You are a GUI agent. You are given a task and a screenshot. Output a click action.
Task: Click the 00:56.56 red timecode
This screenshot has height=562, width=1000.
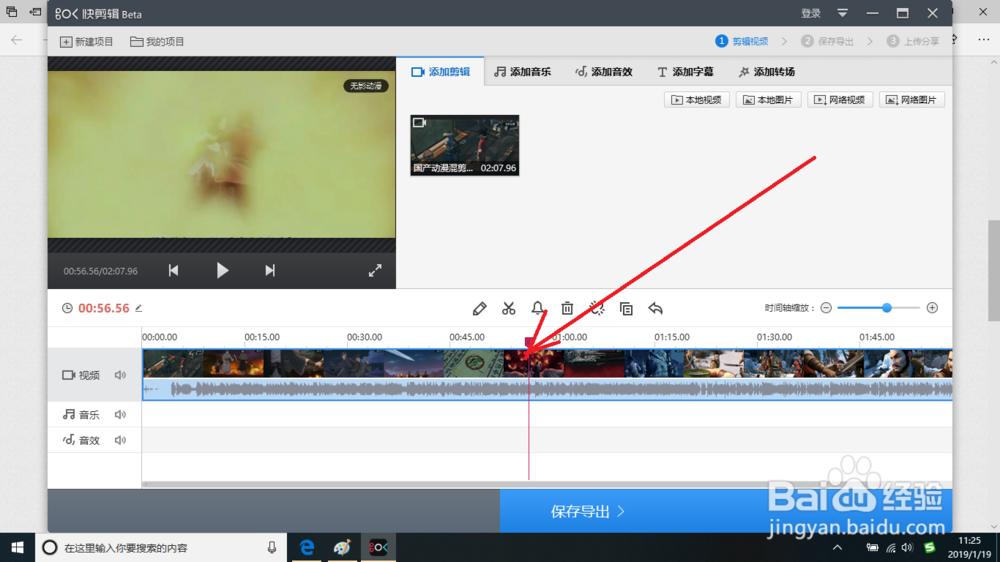[103, 308]
